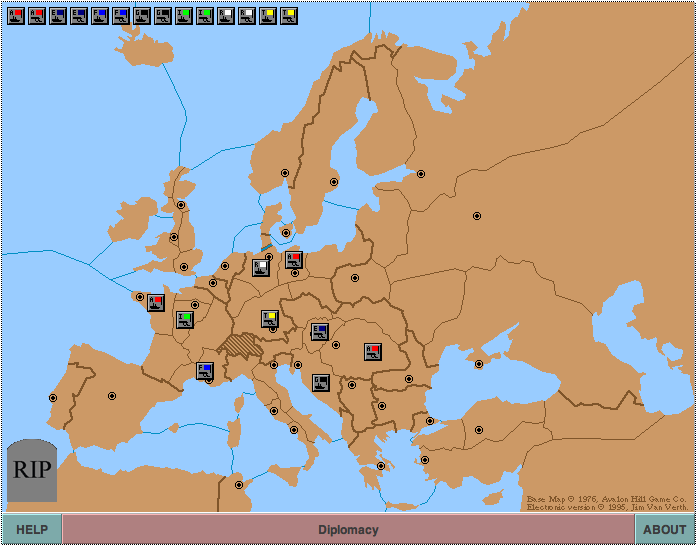Select the Turkey army piece in the top tray
Screen dimensions: 697x546
pos(288,16)
